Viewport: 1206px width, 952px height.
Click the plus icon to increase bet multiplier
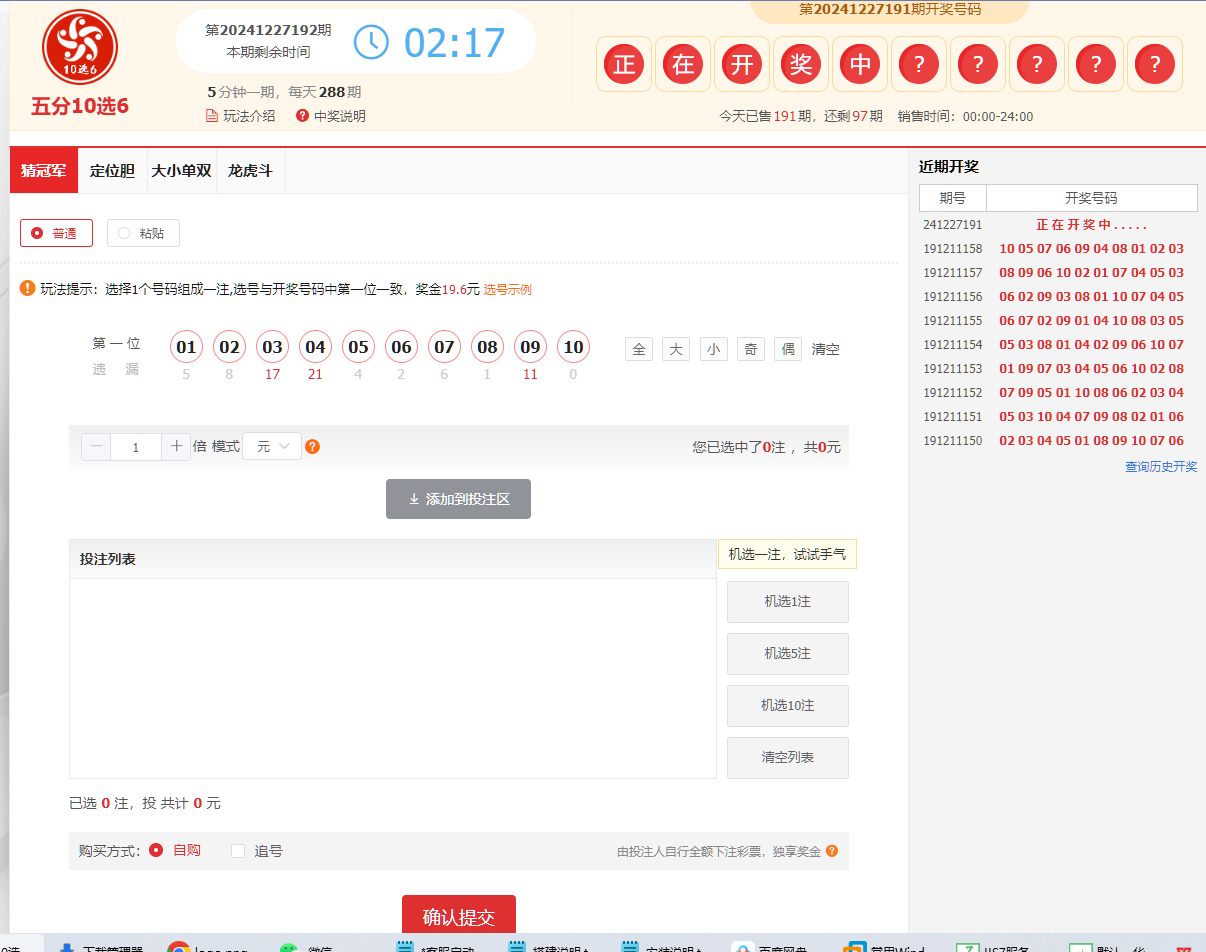point(175,447)
